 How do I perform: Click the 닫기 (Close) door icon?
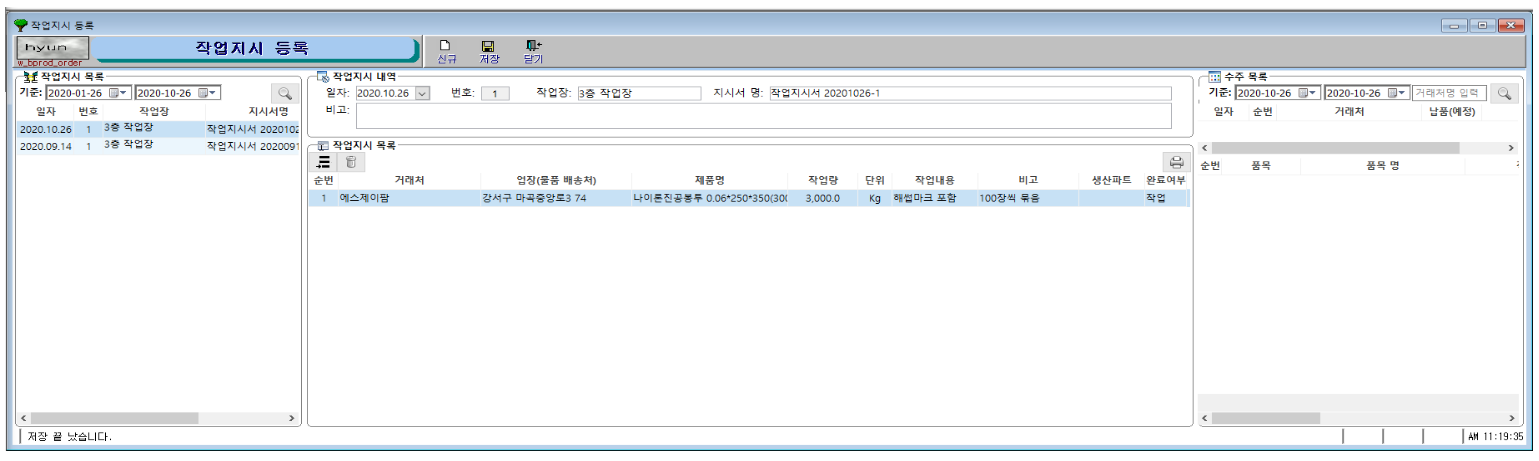click(533, 50)
